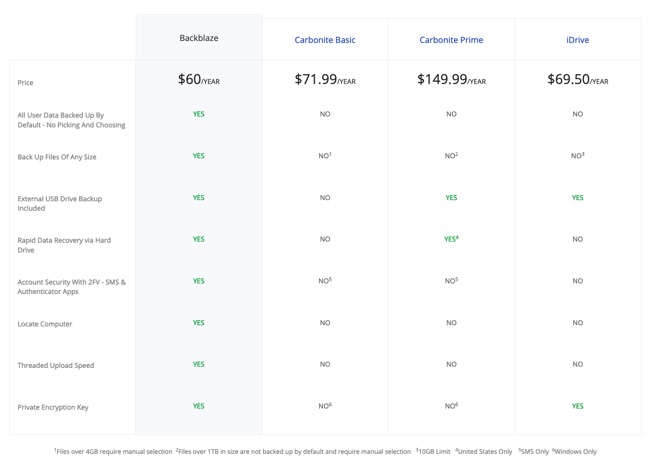Click Backblaze YES for Locate Computer

pyautogui.click(x=199, y=323)
